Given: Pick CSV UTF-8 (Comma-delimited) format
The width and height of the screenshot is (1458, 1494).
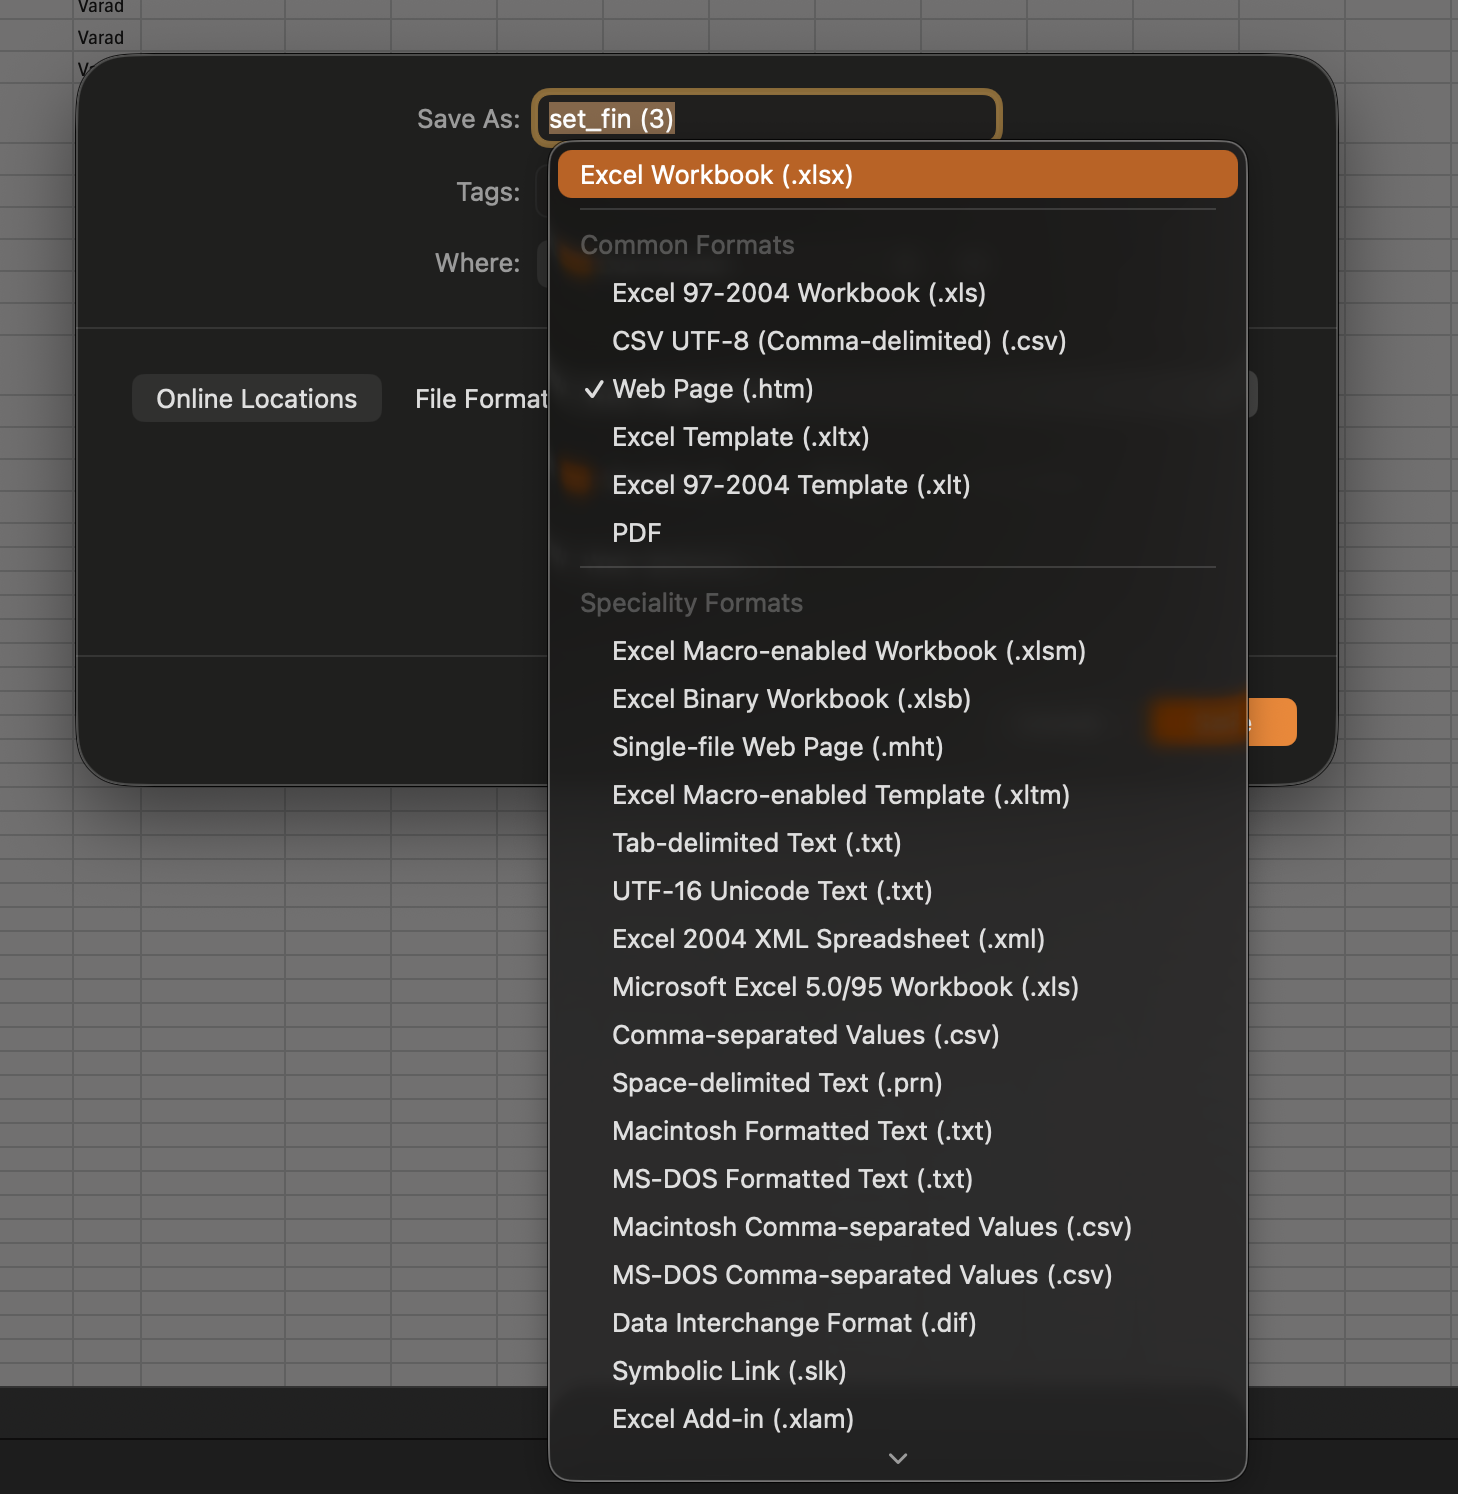Looking at the screenshot, I should [838, 341].
